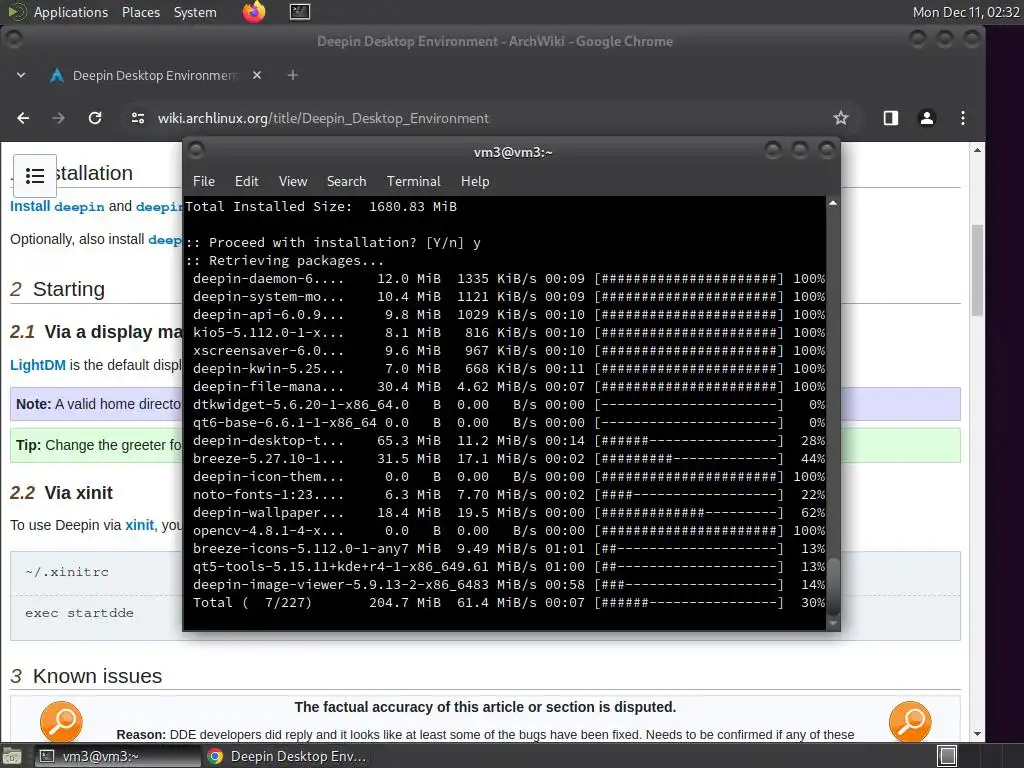Click the '2.2 Via xinit' heading
This screenshot has height=768, width=1024.
point(61,492)
